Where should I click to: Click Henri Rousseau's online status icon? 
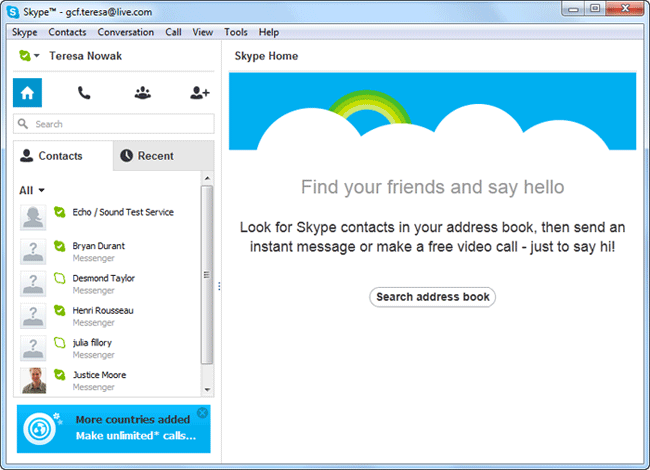pyautogui.click(x=60, y=310)
